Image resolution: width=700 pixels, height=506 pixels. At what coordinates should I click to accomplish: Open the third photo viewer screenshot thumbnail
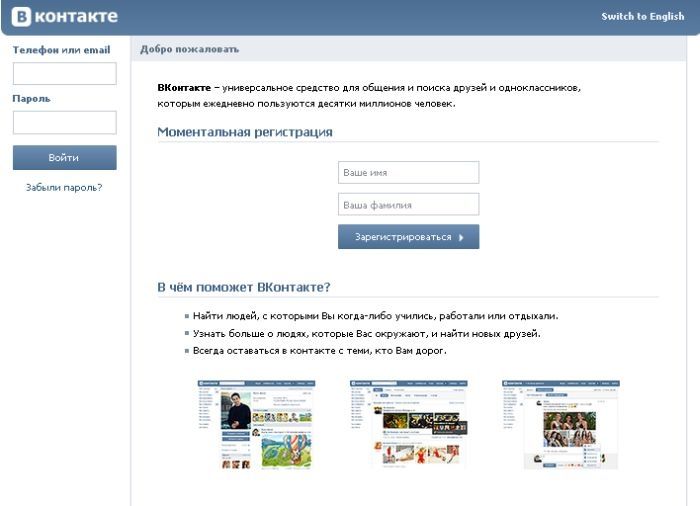tap(561, 424)
